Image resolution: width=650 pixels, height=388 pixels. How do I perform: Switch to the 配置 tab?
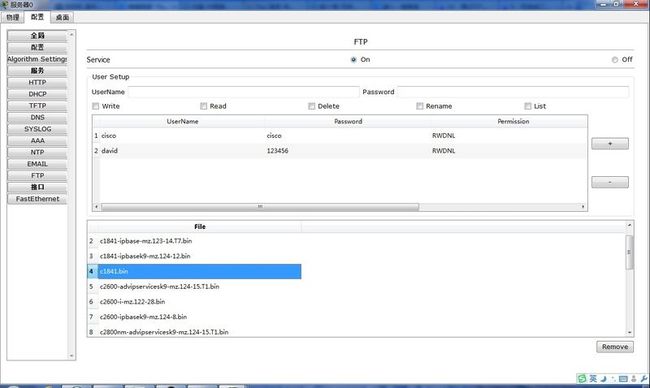pos(37,17)
